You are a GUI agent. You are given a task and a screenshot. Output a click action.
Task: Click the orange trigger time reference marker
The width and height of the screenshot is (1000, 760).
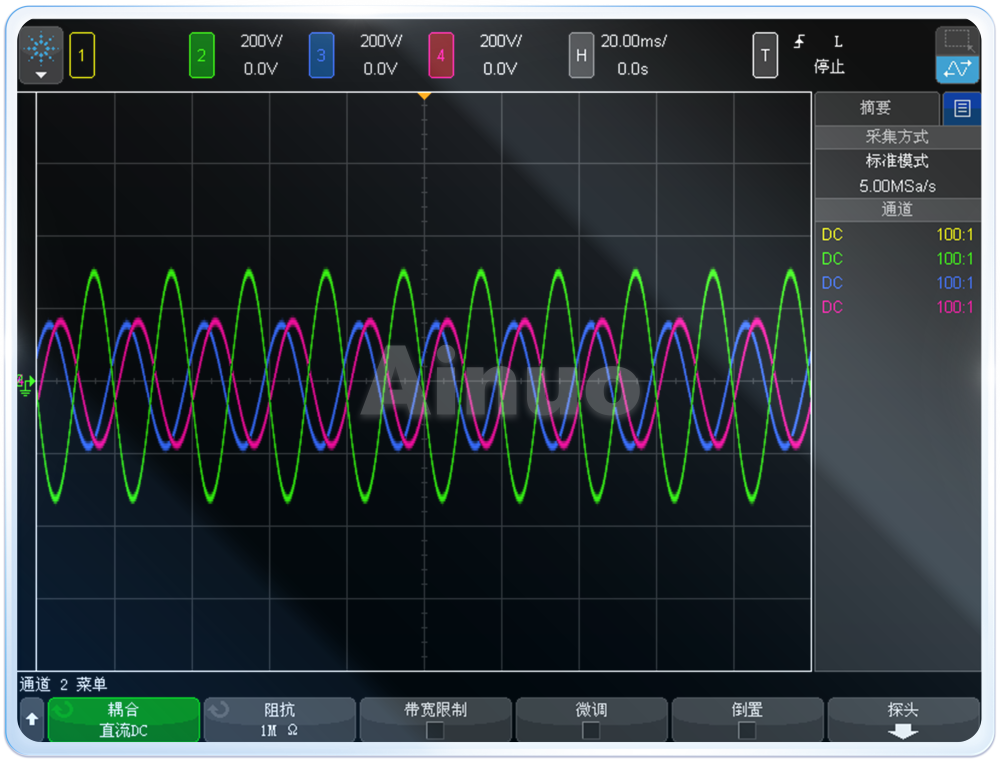pyautogui.click(x=424, y=96)
